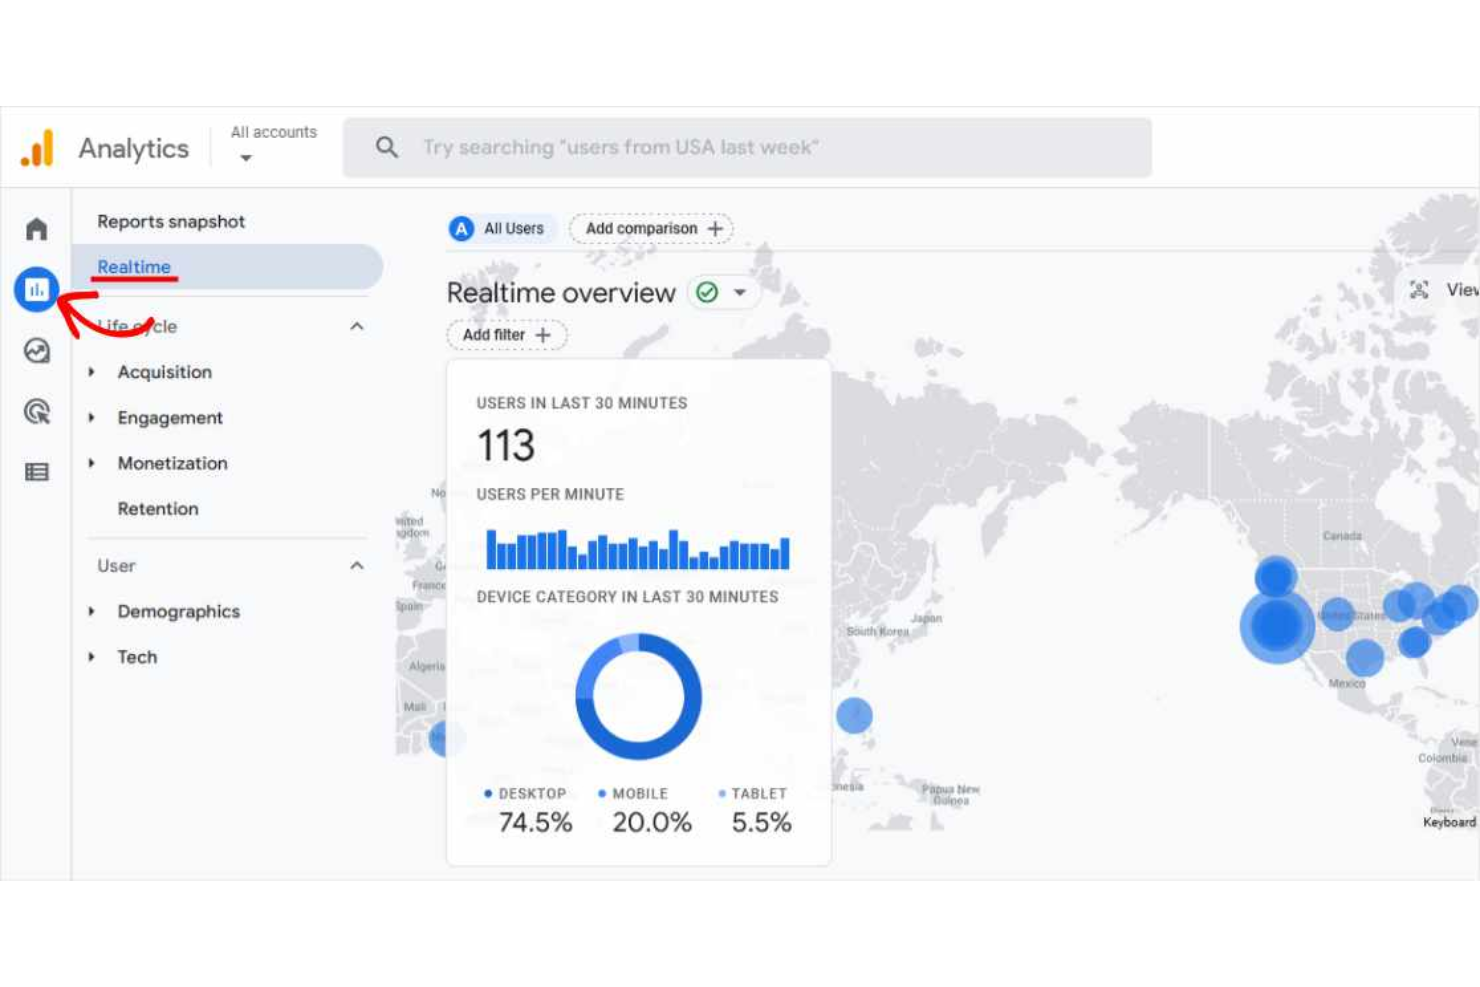
Task: Click the full-screen map view icon
Action: [x=1419, y=290]
